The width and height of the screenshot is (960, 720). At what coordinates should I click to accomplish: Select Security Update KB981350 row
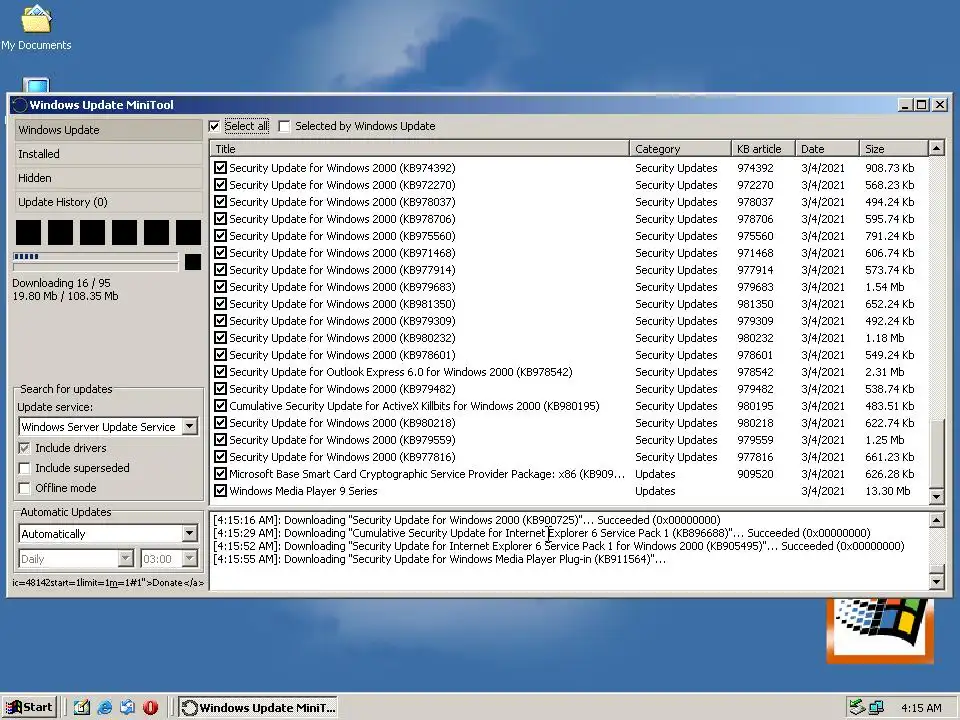tap(569, 304)
